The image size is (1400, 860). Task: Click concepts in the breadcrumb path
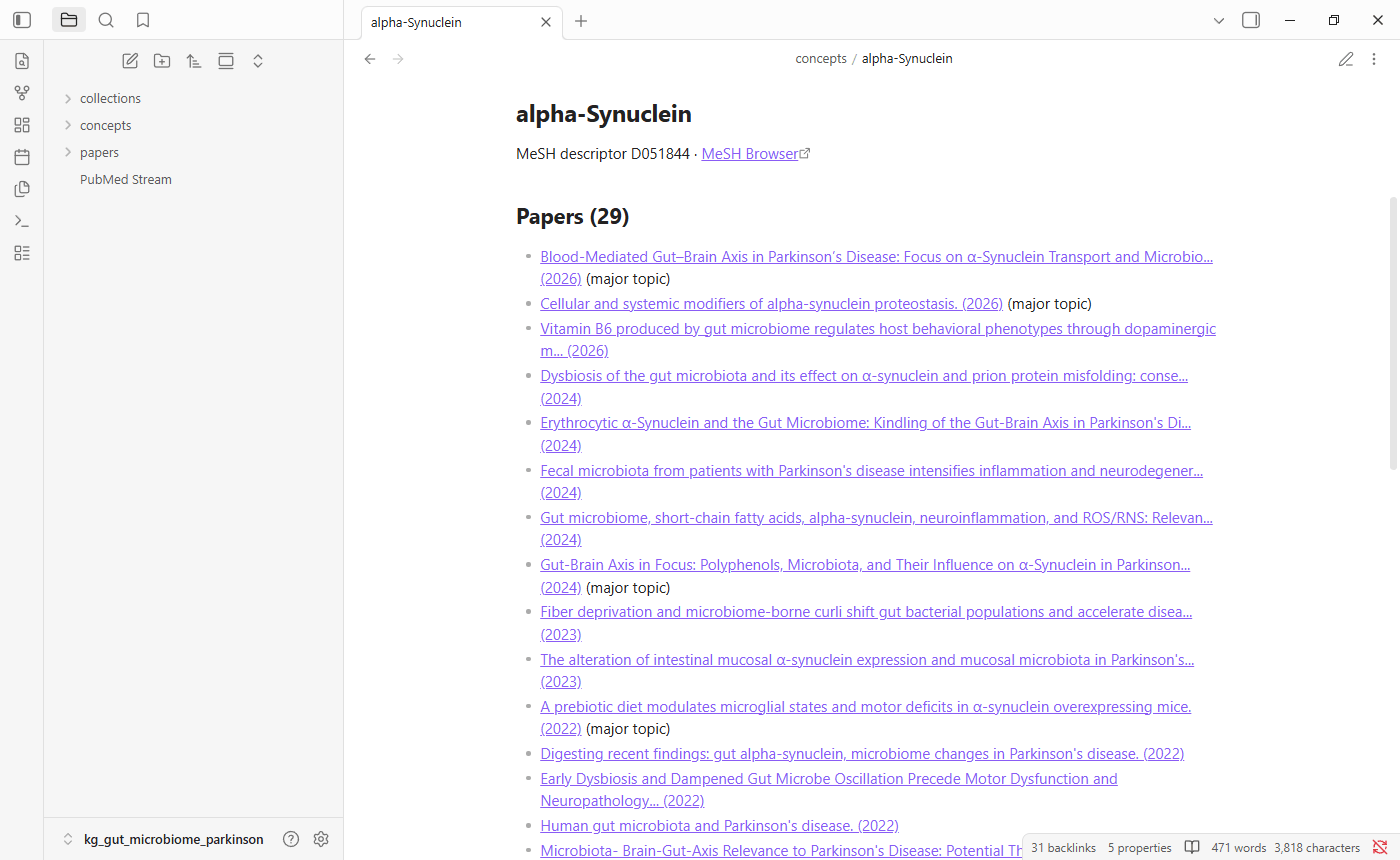coord(821,59)
